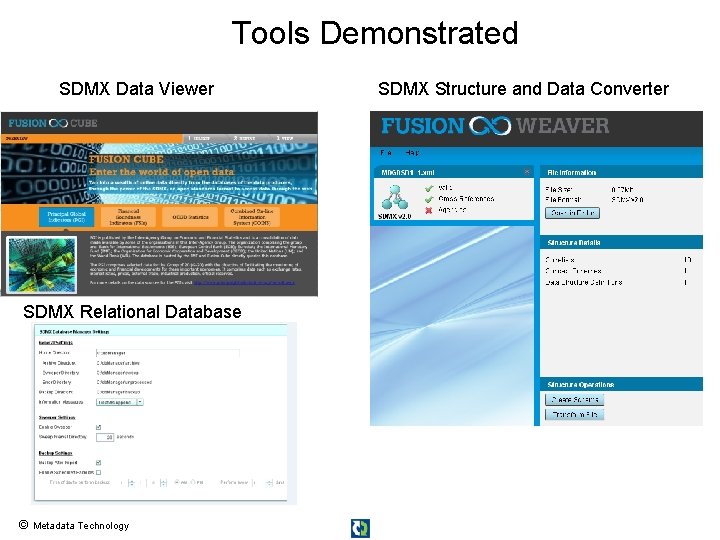This screenshot has width=720, height=540.
Task: Open the Help menu in Fusion Weaver
Action: [x=412, y=152]
